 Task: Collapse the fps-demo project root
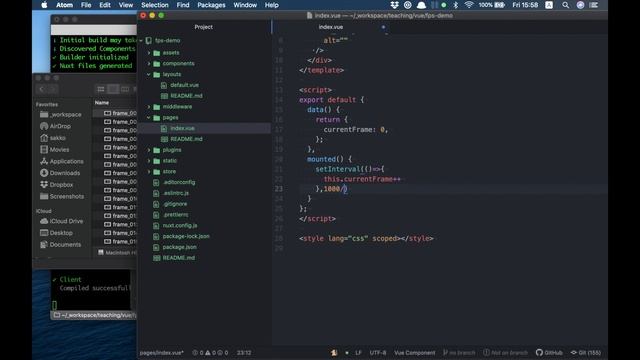pyautogui.click(x=141, y=40)
